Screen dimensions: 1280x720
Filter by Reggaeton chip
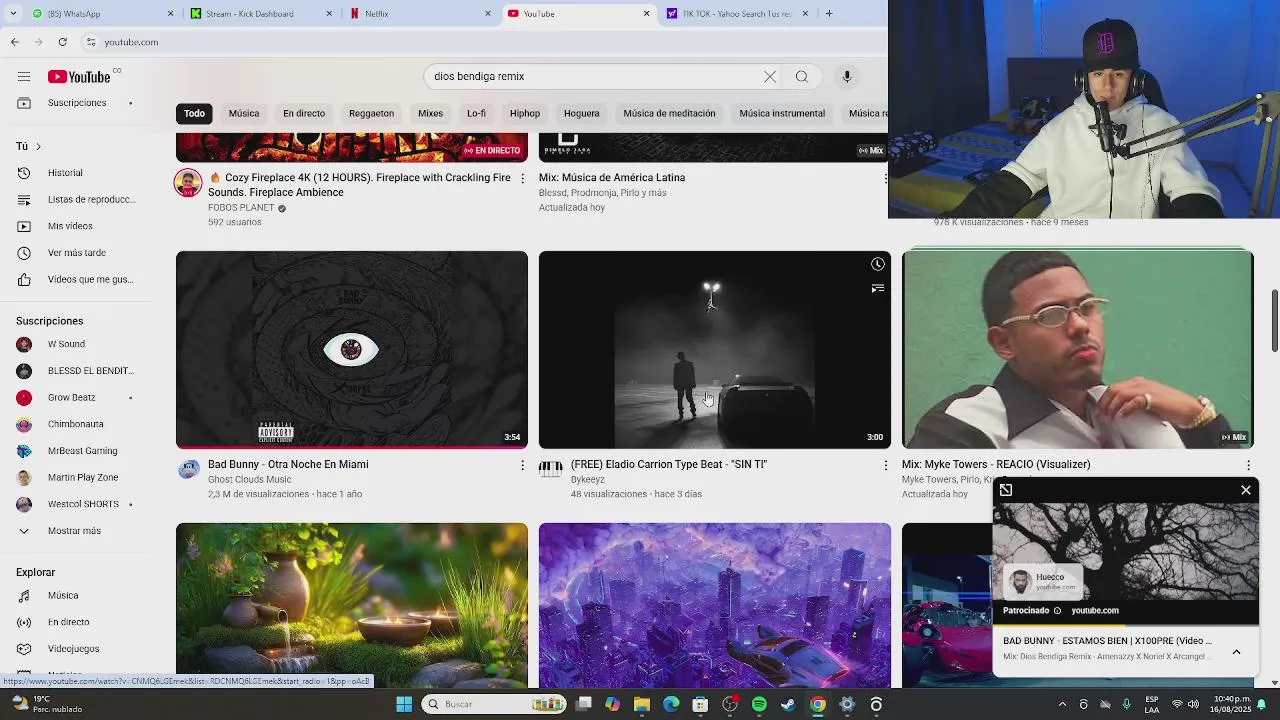coord(371,113)
